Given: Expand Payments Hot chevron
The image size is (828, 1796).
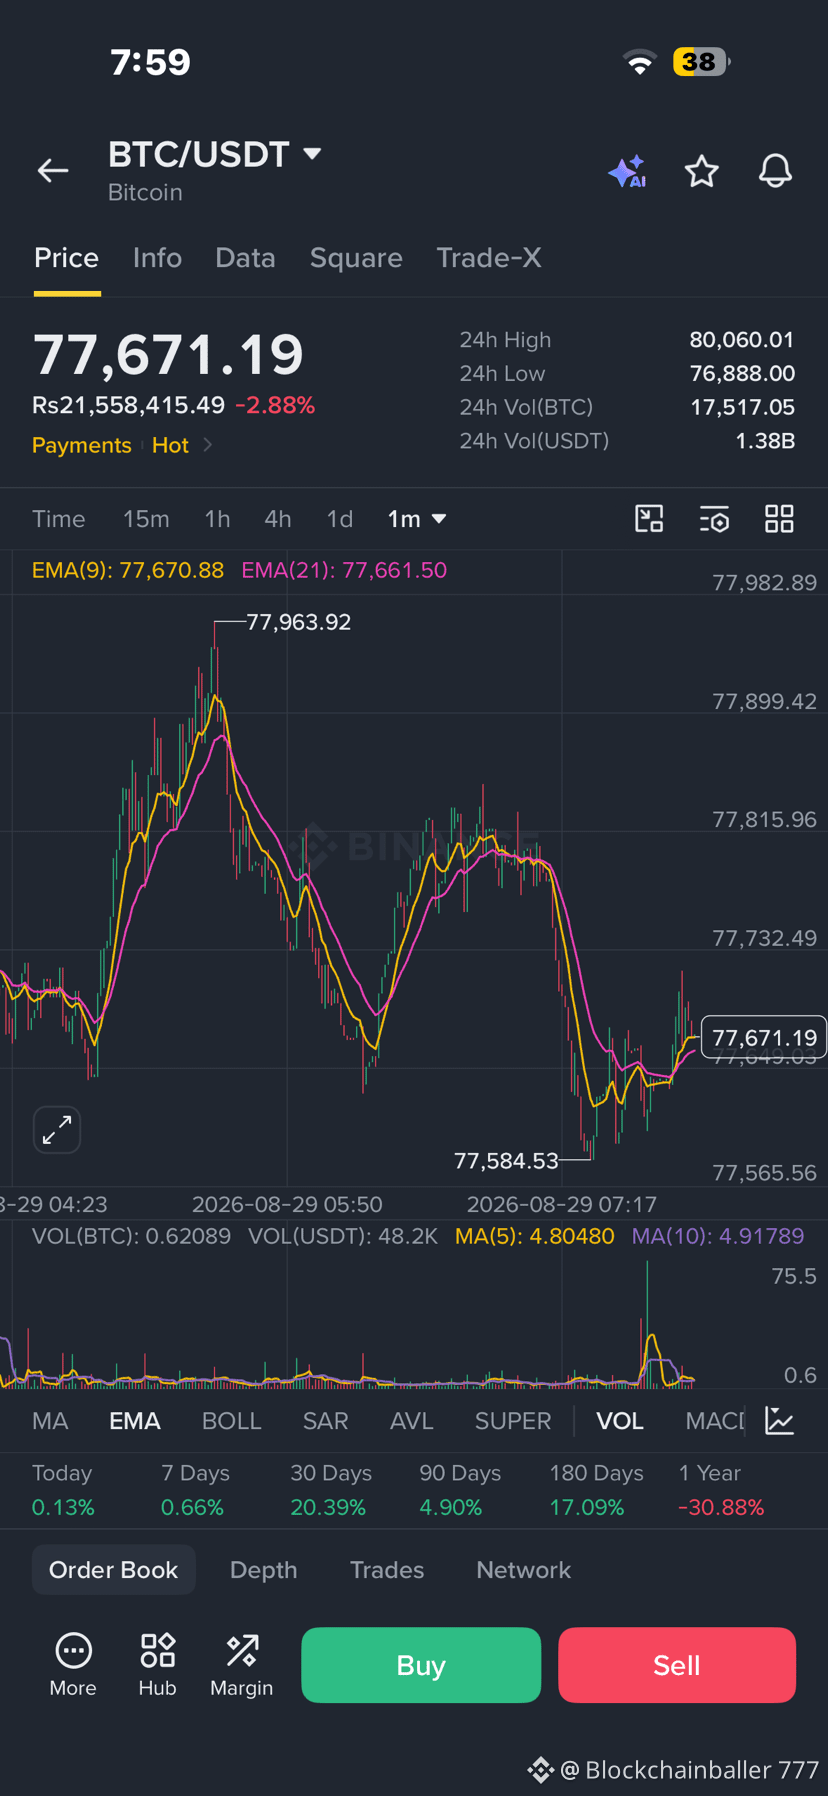Looking at the screenshot, I should coord(207,445).
